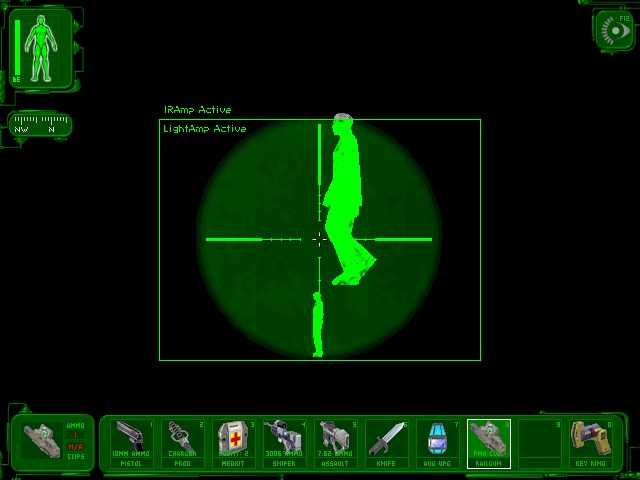Select the Prod in belt slot 2
The width and height of the screenshot is (640, 480).
[183, 442]
